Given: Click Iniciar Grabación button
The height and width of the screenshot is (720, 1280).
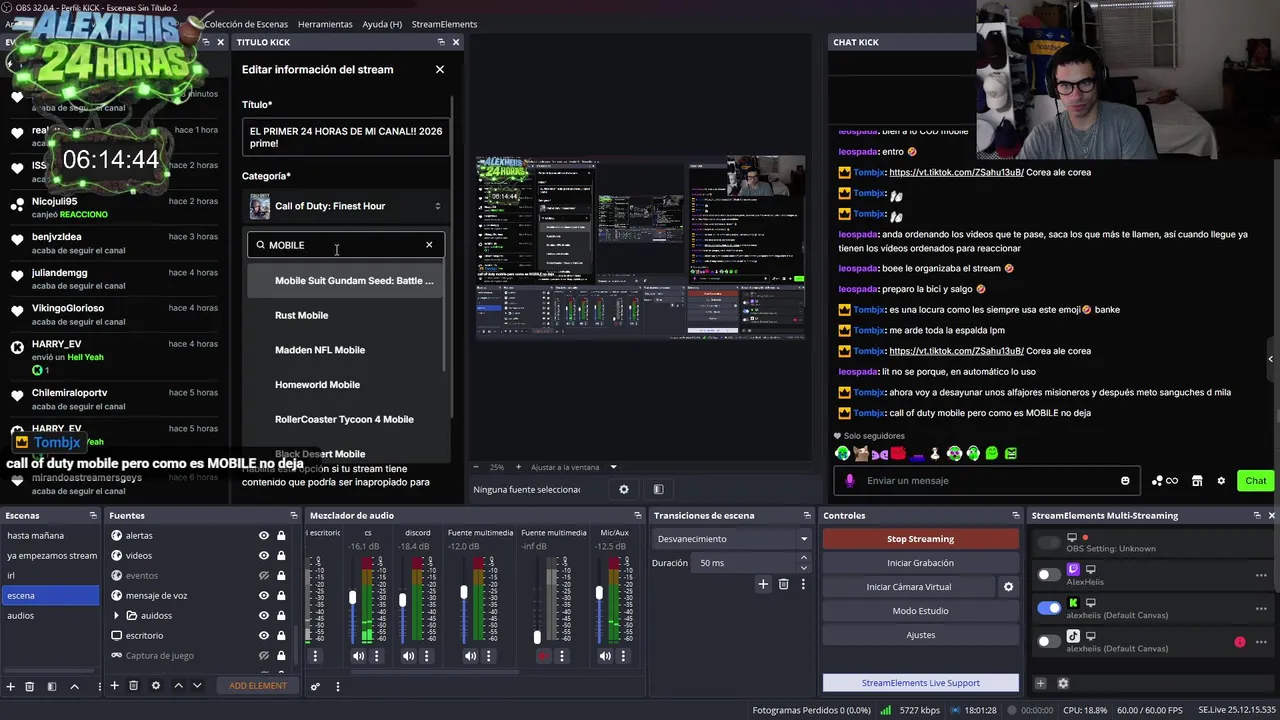Looking at the screenshot, I should pyautogui.click(x=920, y=563).
